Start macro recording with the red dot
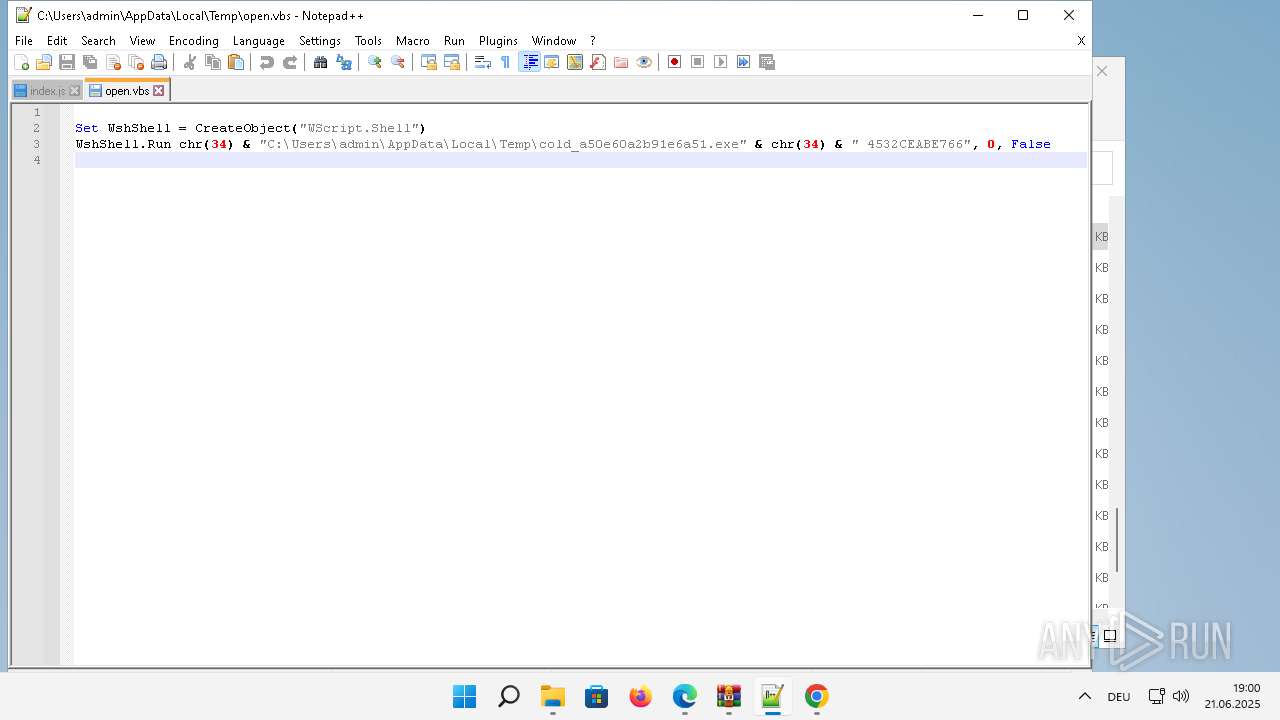 pyautogui.click(x=674, y=62)
